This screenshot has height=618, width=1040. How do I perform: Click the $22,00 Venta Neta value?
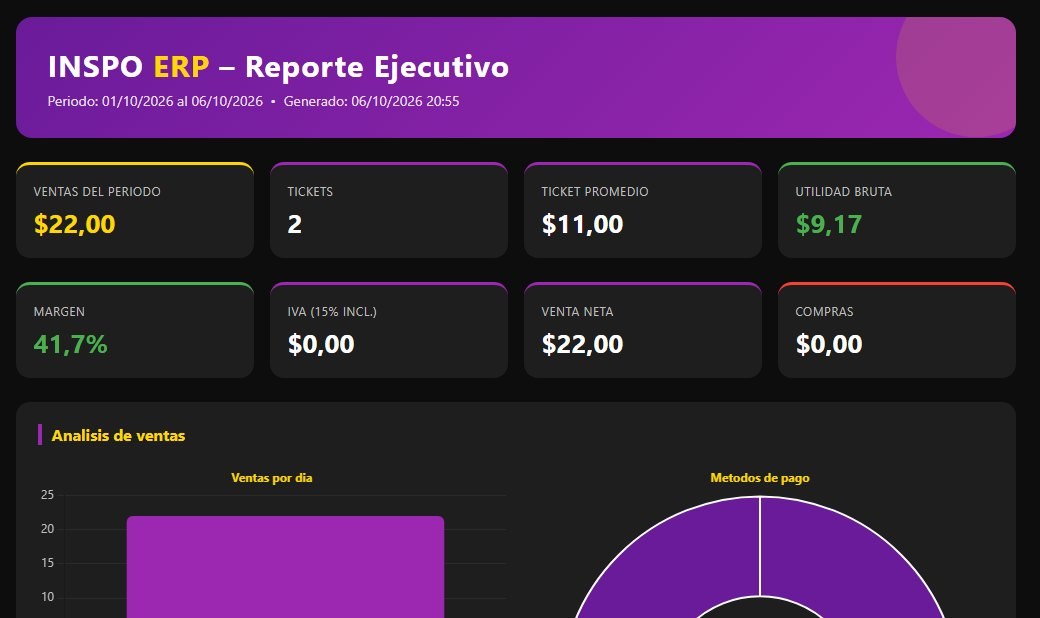click(582, 344)
